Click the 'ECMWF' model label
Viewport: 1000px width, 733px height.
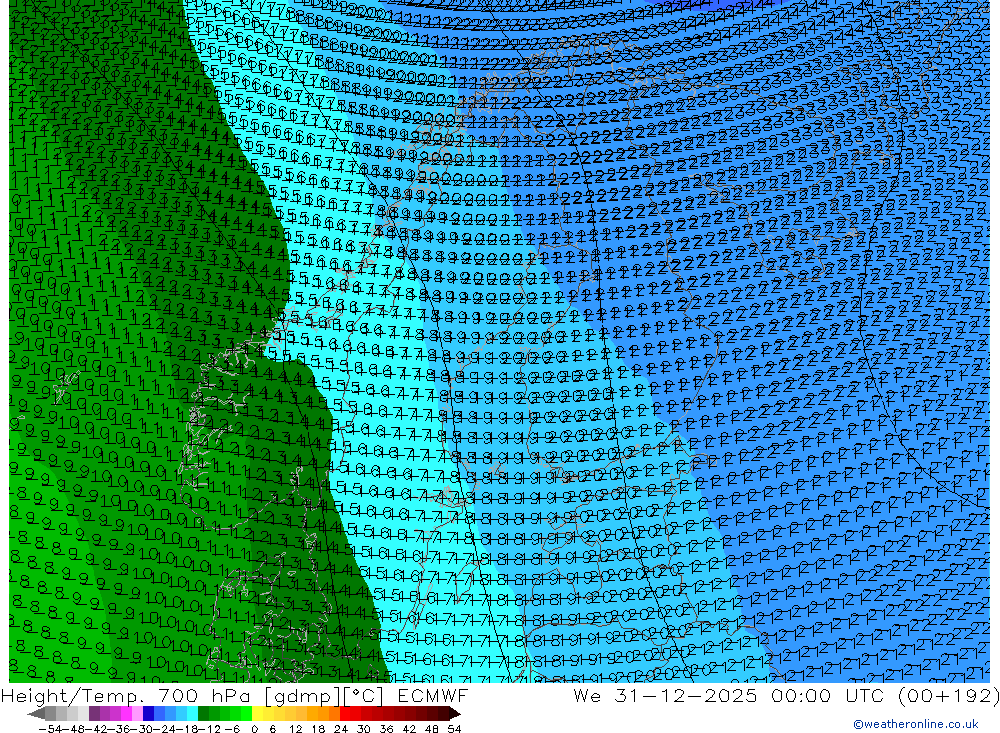pyautogui.click(x=433, y=695)
